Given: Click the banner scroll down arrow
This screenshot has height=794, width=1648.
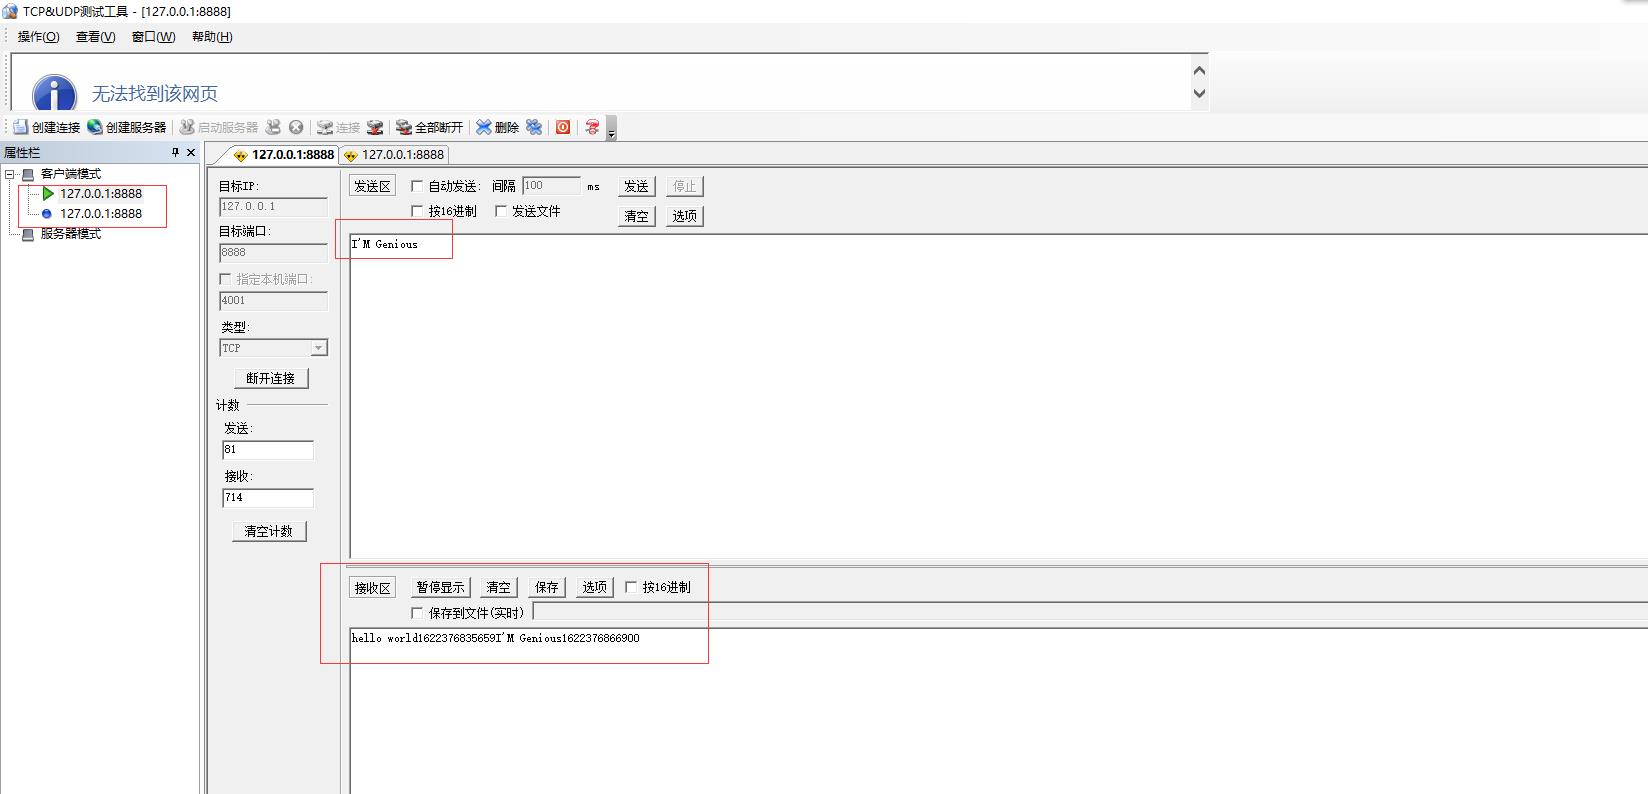Looking at the screenshot, I should click(1200, 93).
